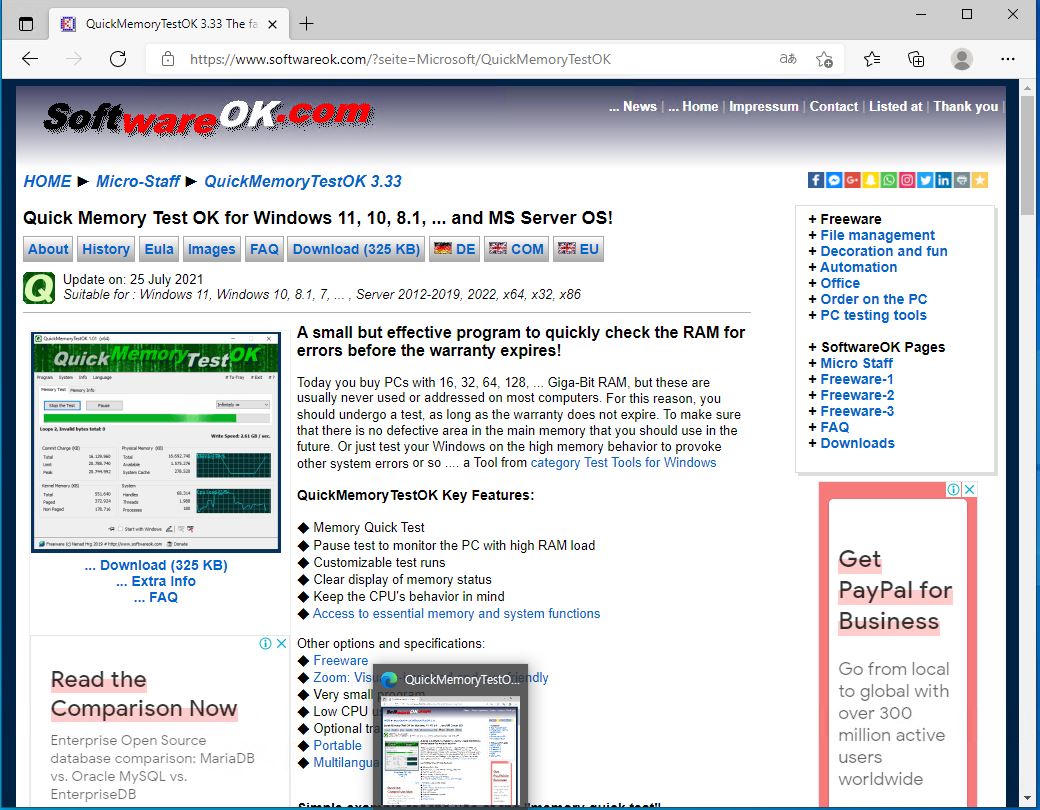The height and width of the screenshot is (810, 1040).
Task: Go back with browser back arrow
Action: [30, 59]
